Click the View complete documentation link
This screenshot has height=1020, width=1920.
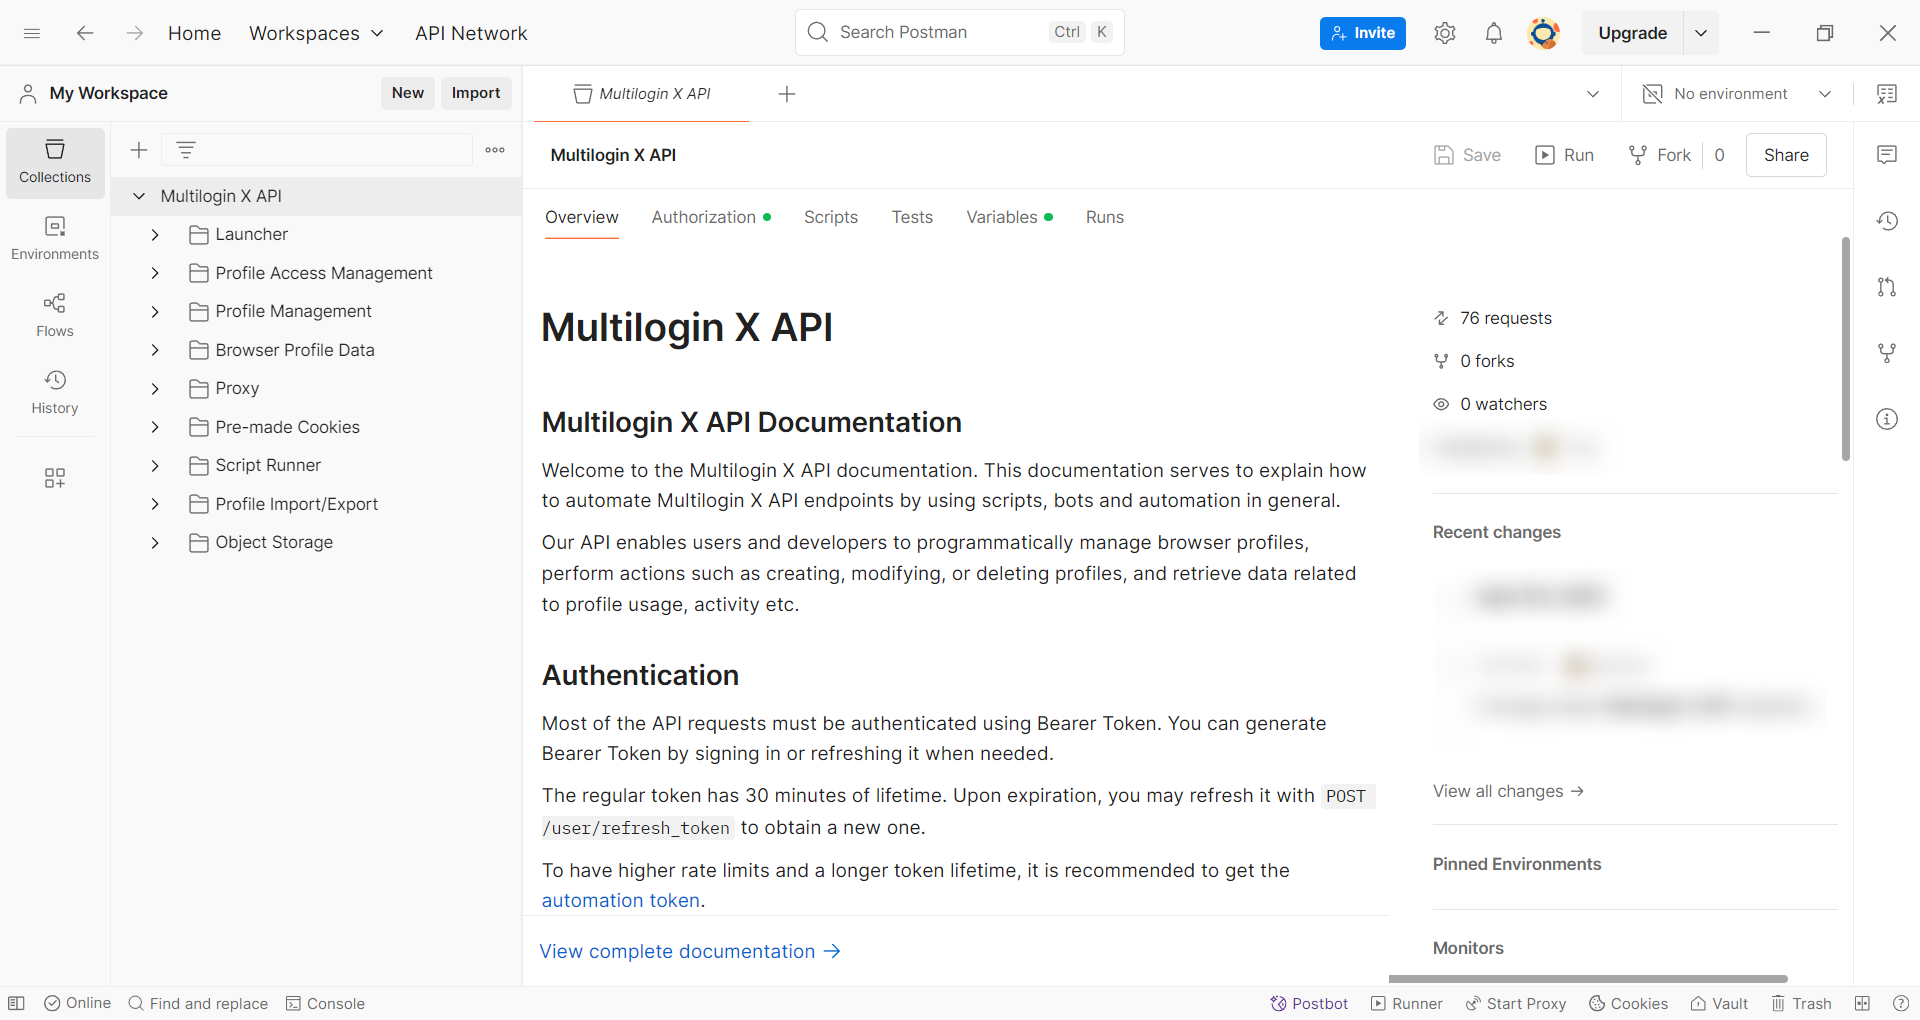tap(677, 951)
